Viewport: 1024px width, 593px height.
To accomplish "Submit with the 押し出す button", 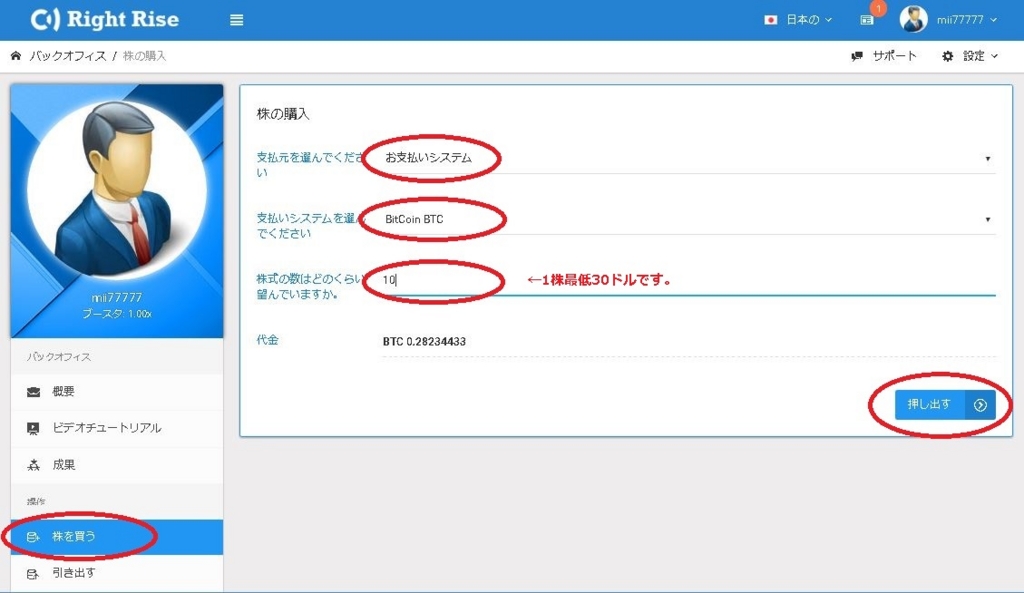I will point(945,405).
